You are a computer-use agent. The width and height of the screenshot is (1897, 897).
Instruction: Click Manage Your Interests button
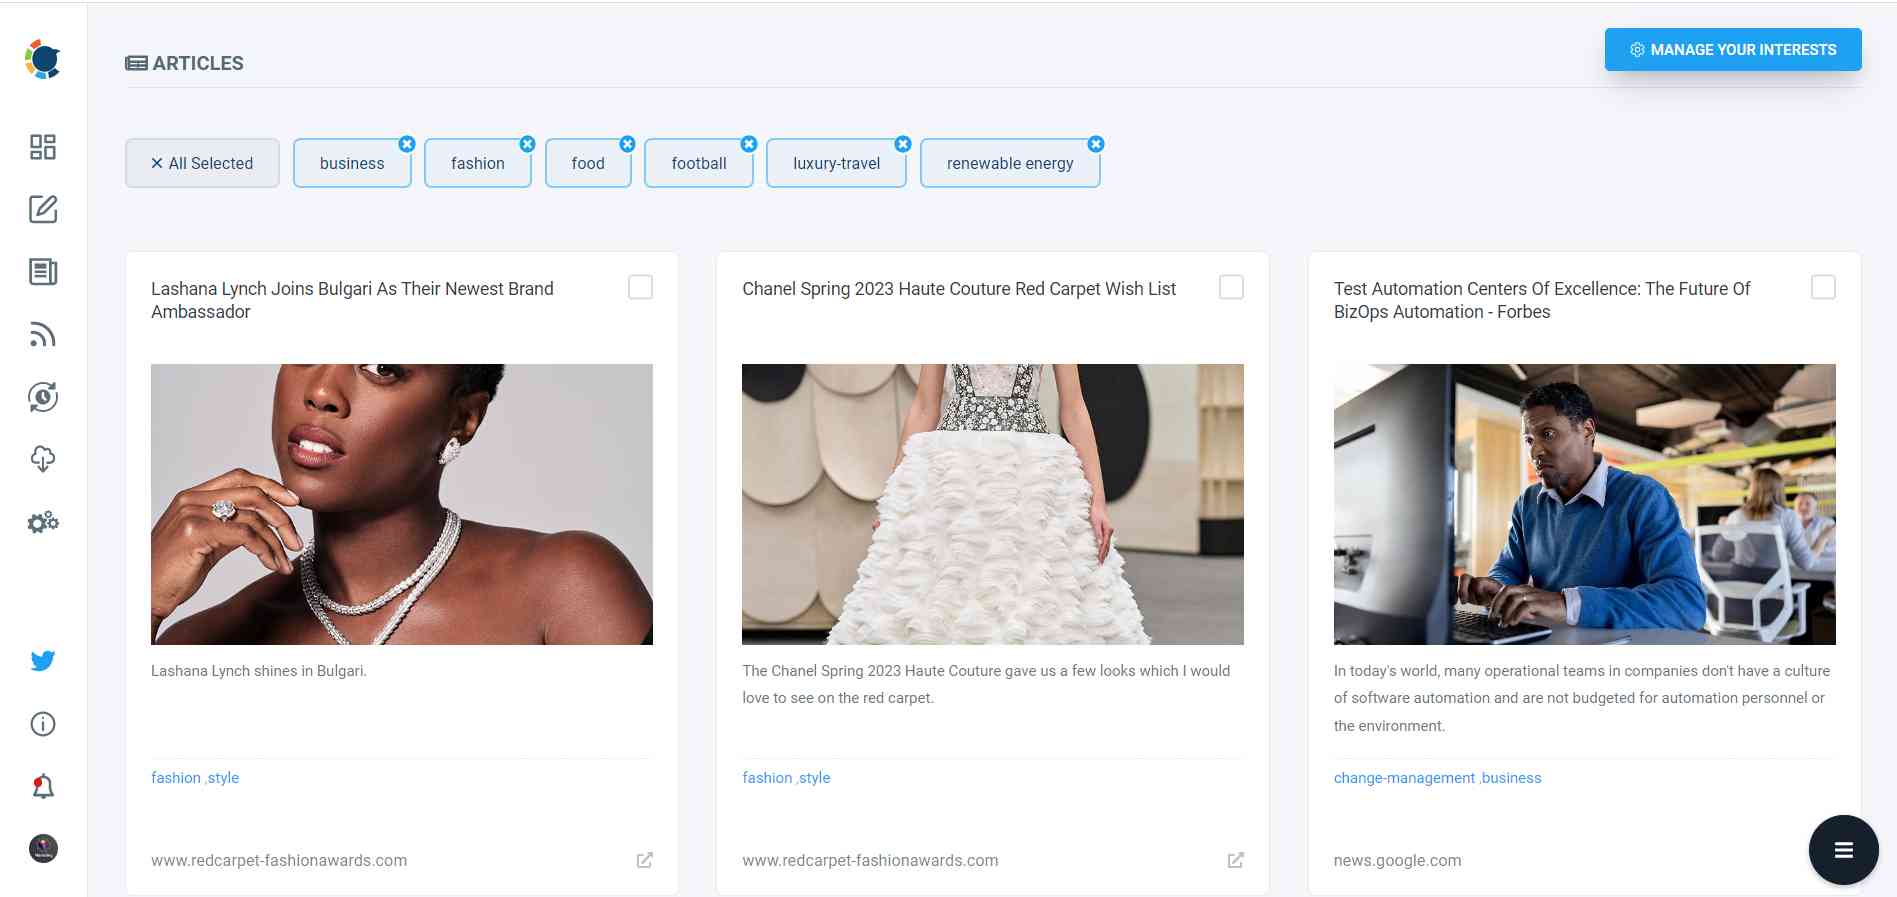(x=1733, y=50)
